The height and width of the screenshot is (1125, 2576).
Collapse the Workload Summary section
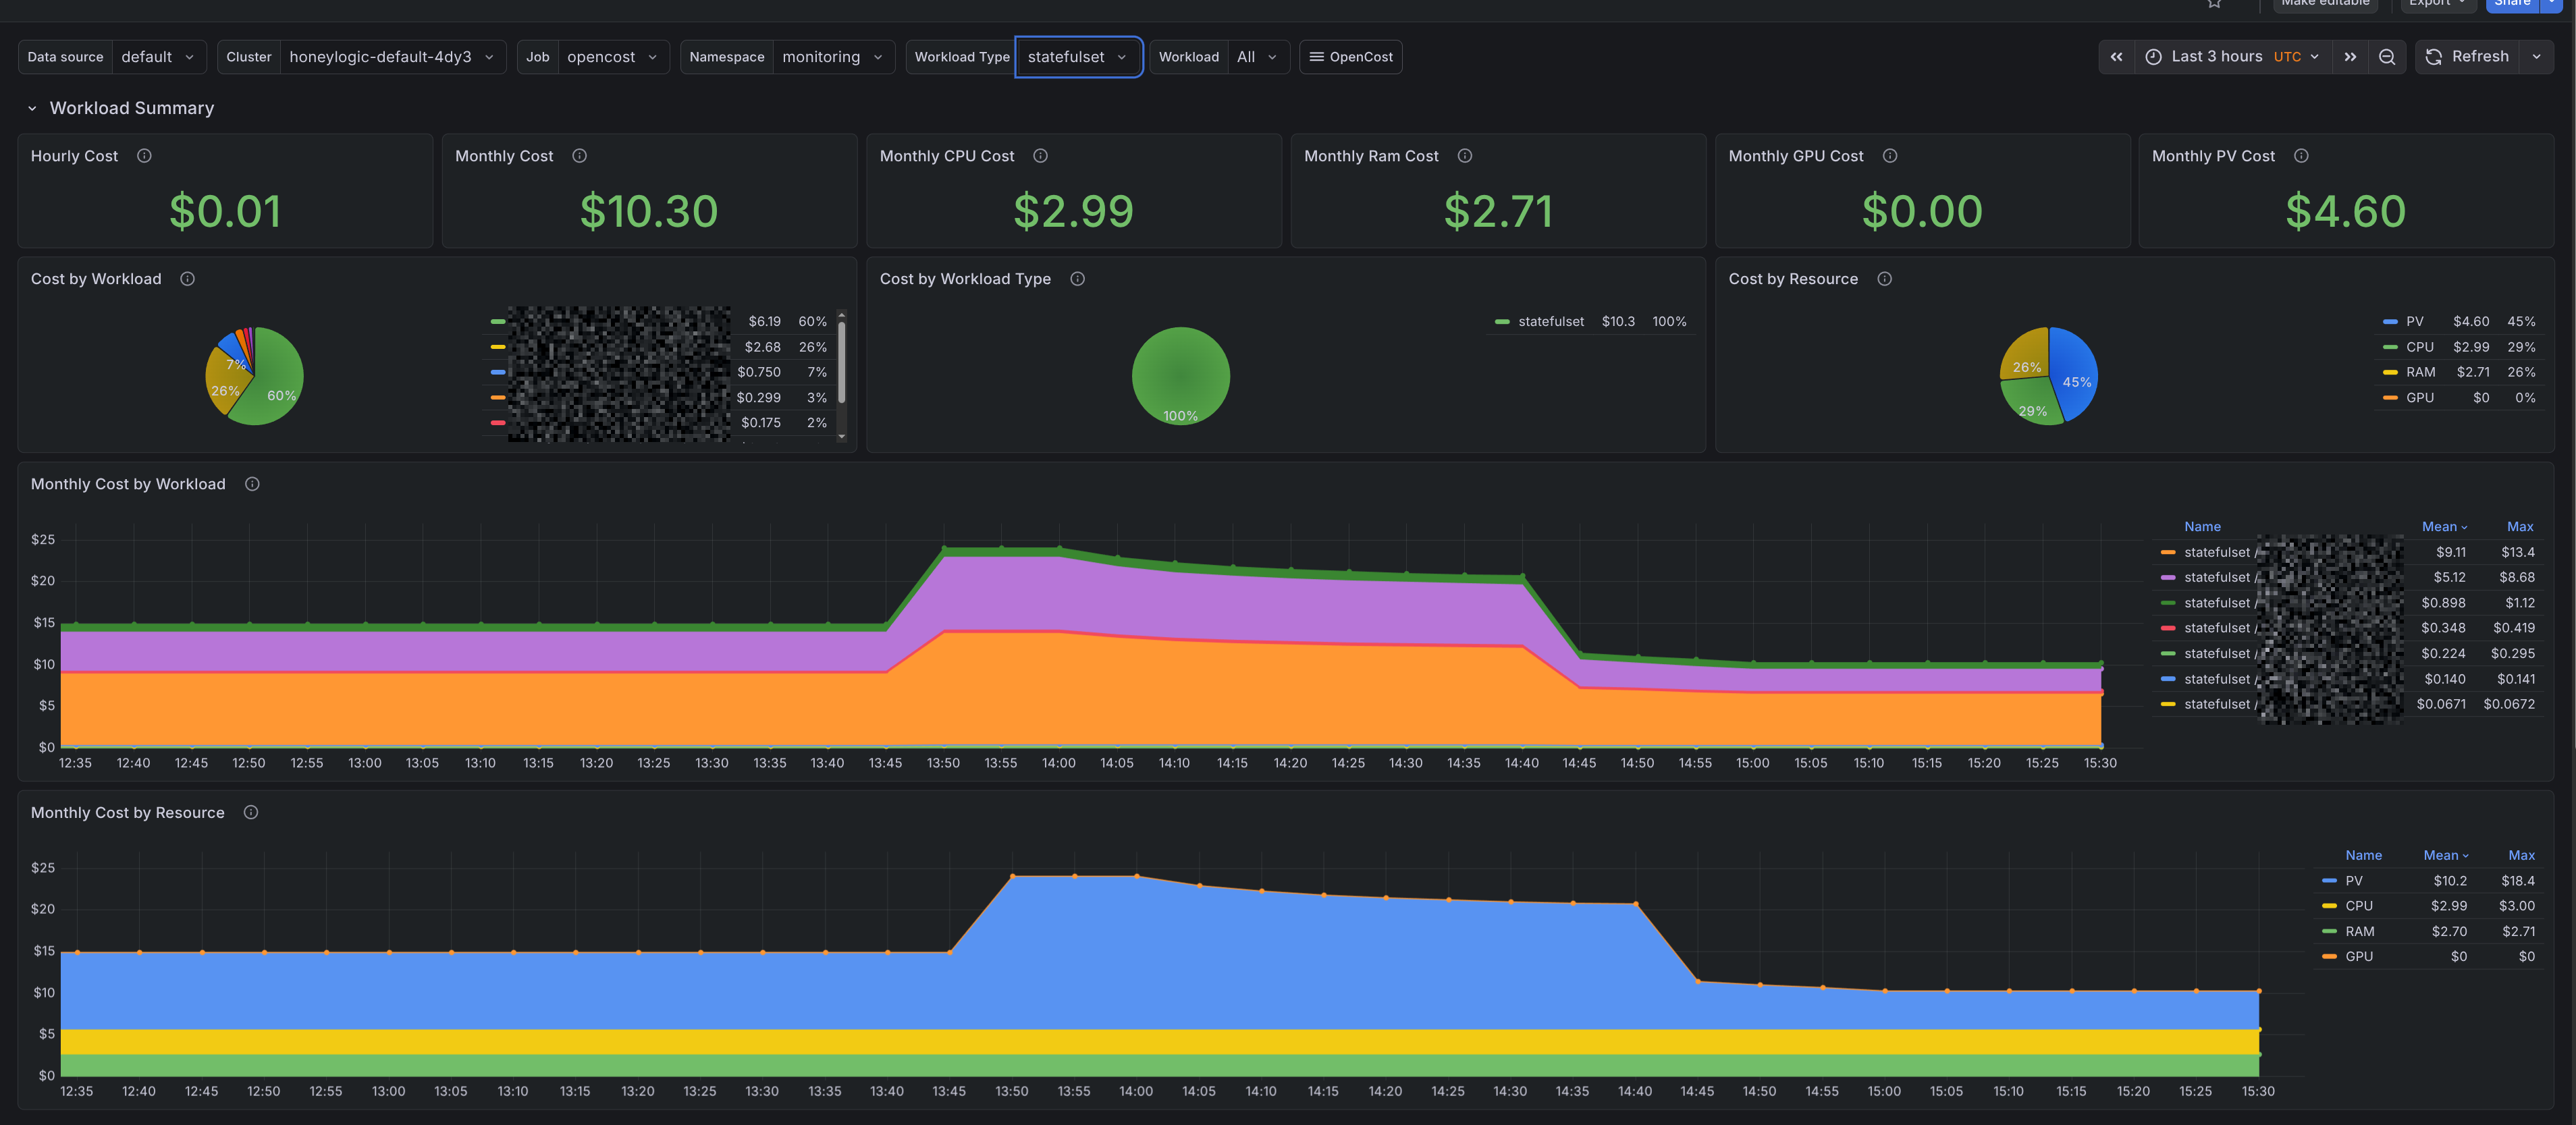tap(31, 107)
